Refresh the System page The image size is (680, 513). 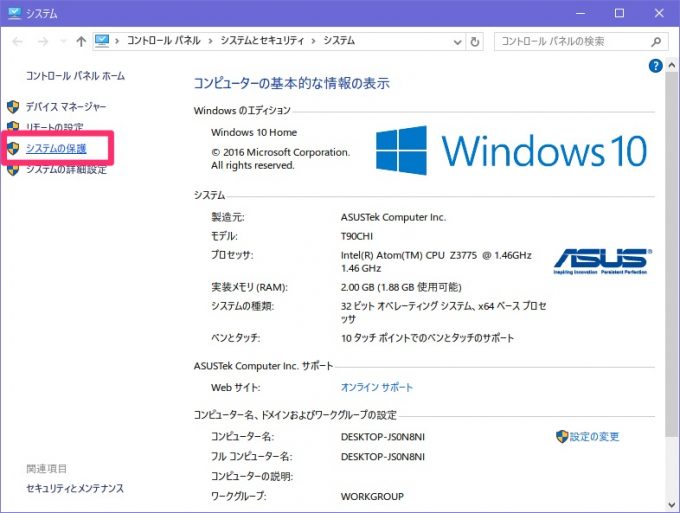point(475,42)
